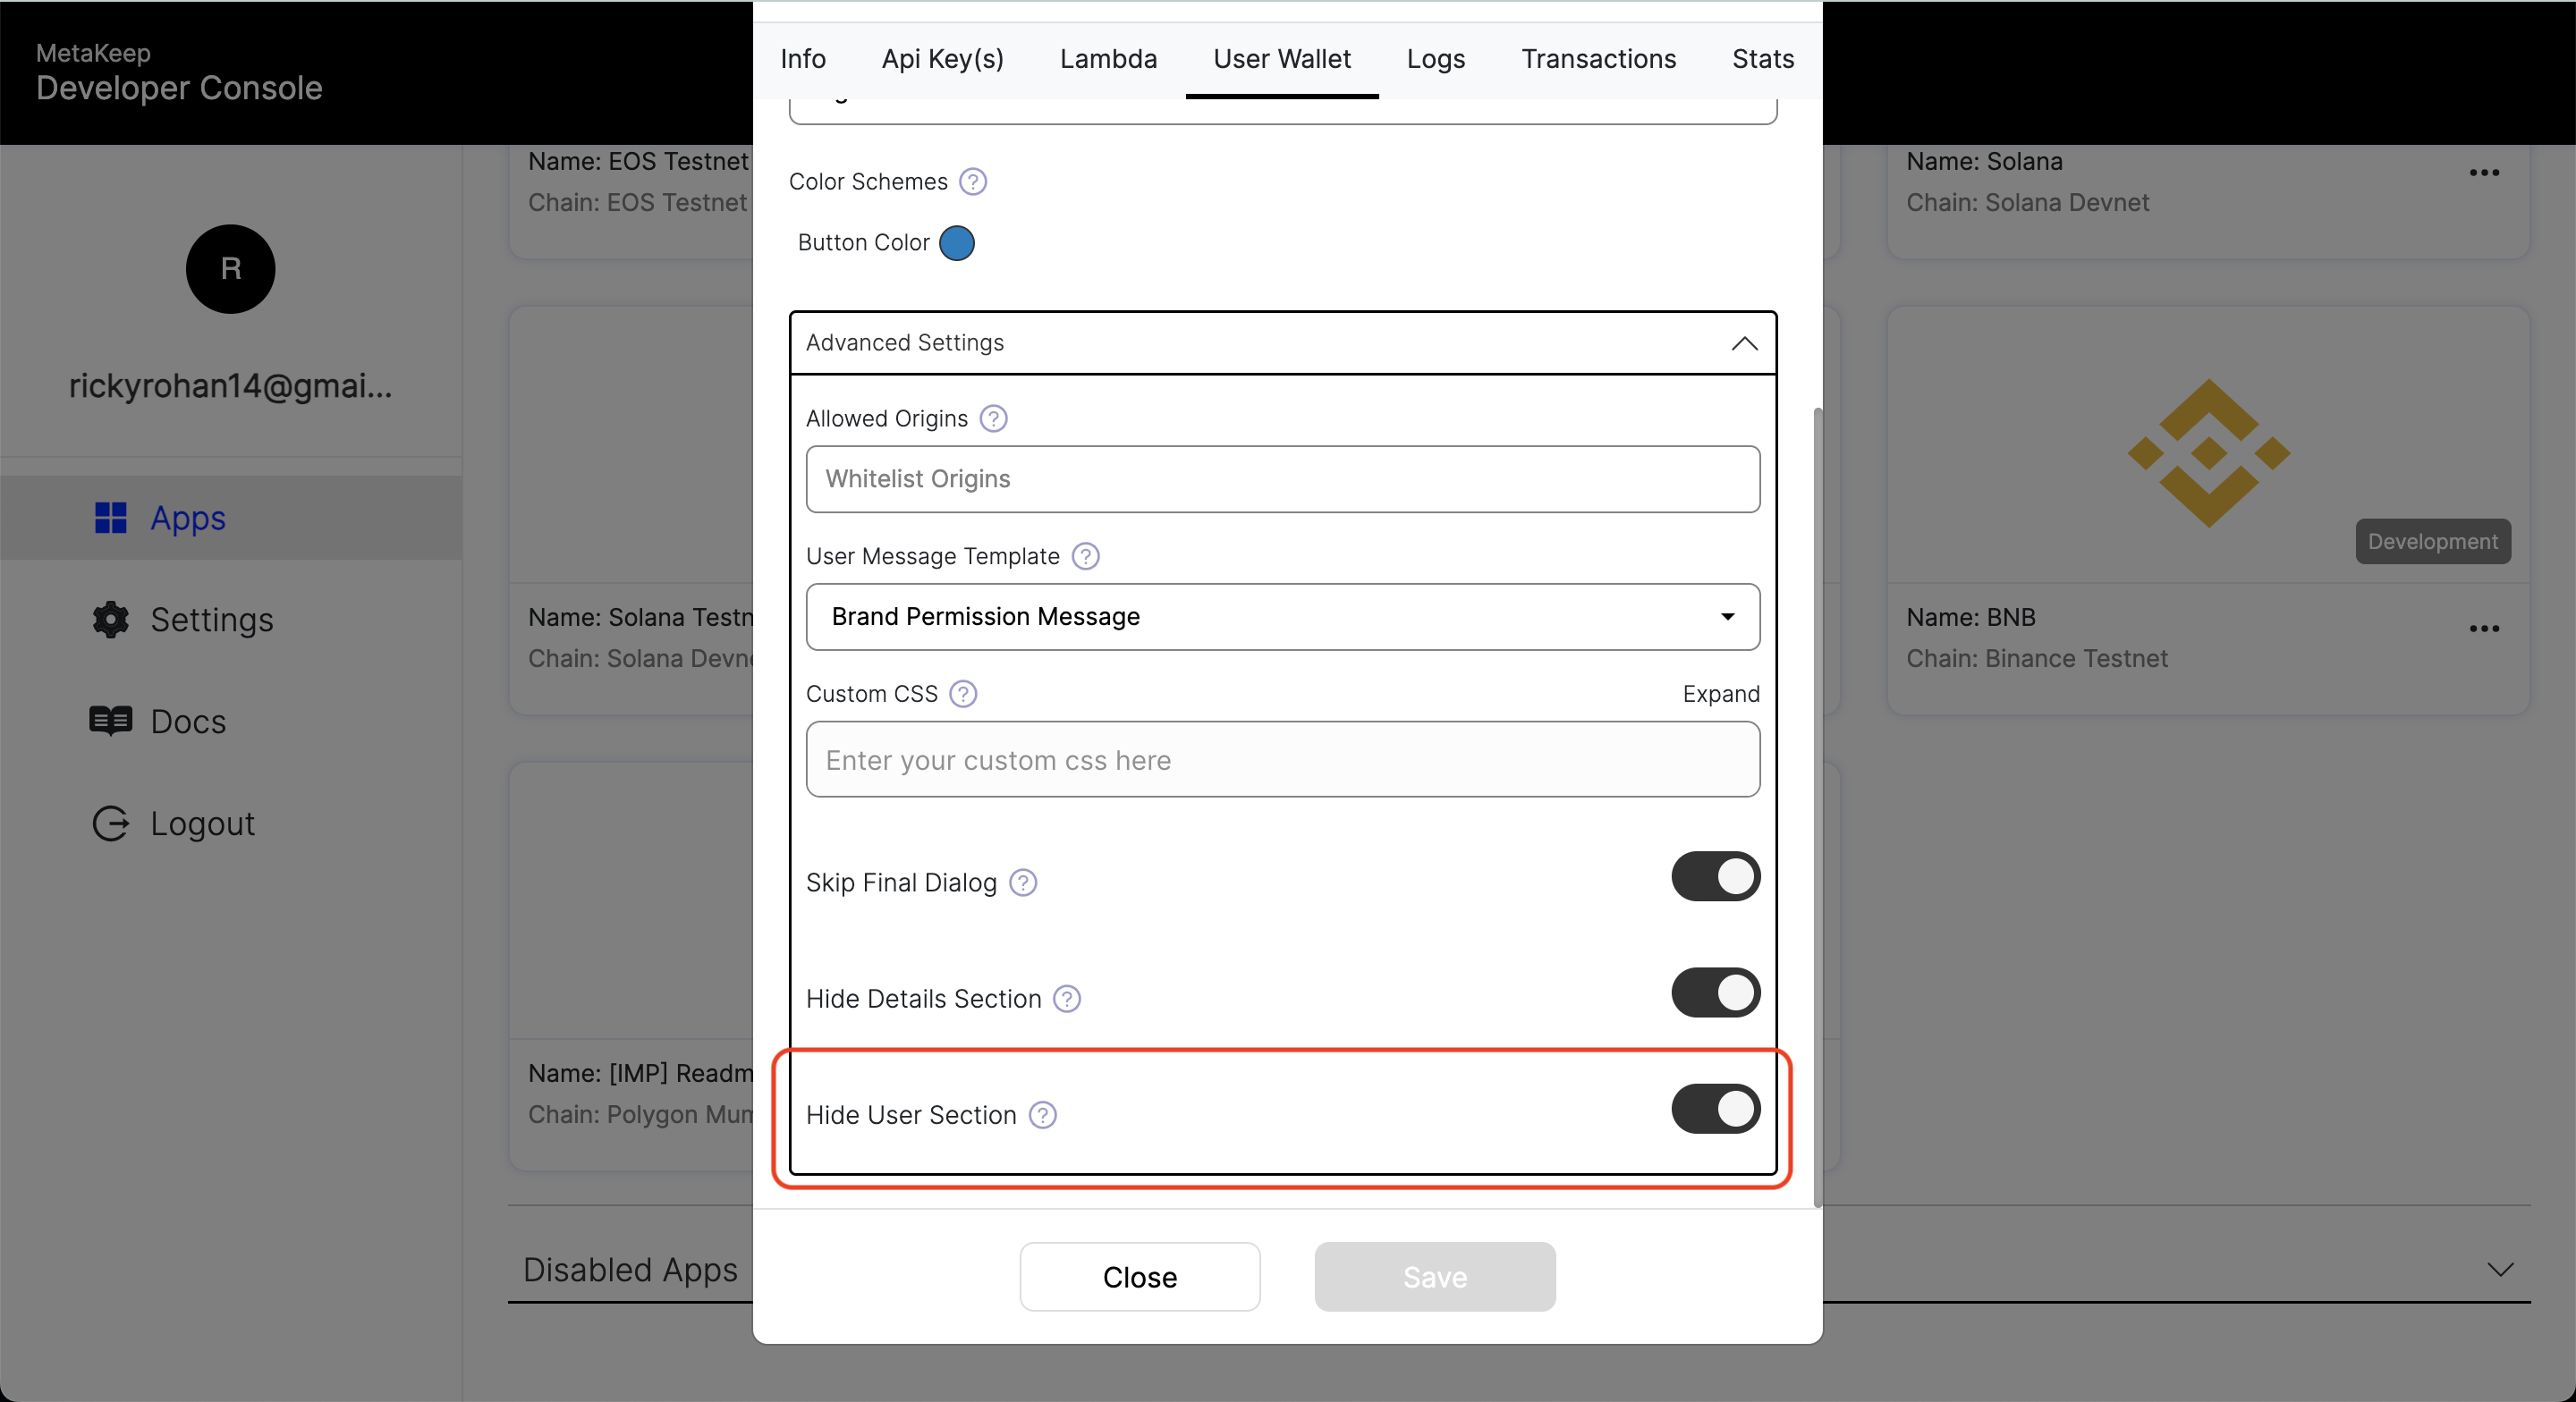Image resolution: width=2576 pixels, height=1402 pixels.
Task: Open the User Message Template dropdown
Action: coord(1283,616)
